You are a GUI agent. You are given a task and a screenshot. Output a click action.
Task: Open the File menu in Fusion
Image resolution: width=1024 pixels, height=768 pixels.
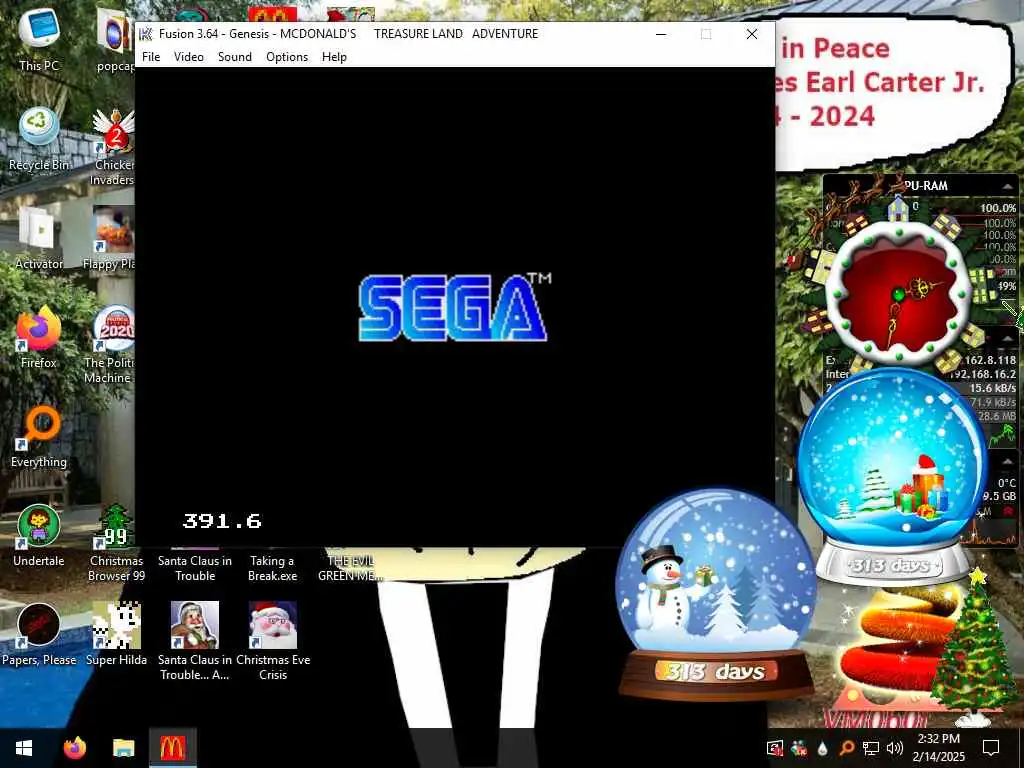151,57
